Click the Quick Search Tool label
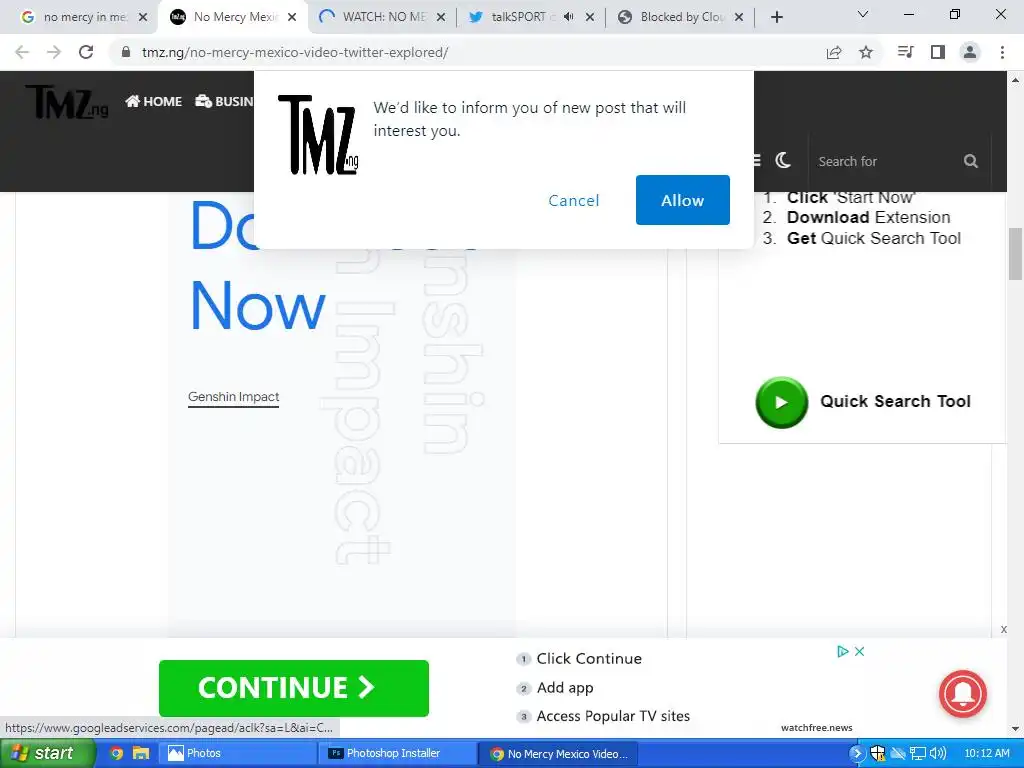 tap(895, 402)
